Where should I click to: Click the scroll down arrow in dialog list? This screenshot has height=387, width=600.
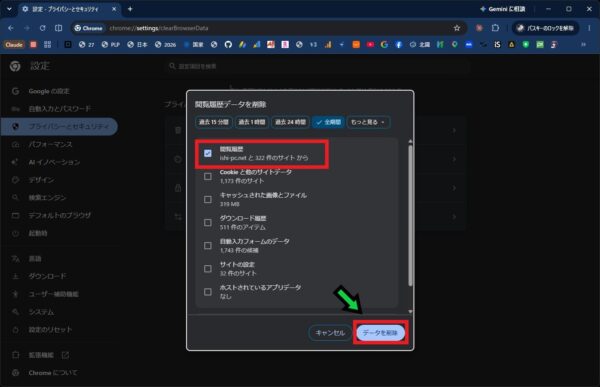tap(410, 311)
